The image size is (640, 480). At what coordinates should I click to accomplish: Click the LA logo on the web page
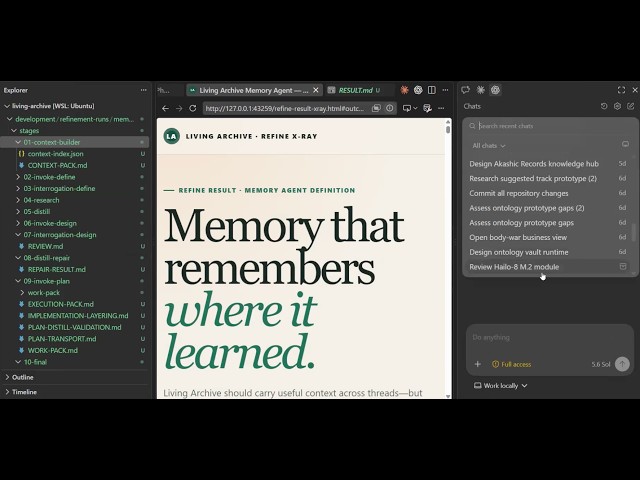[171, 136]
